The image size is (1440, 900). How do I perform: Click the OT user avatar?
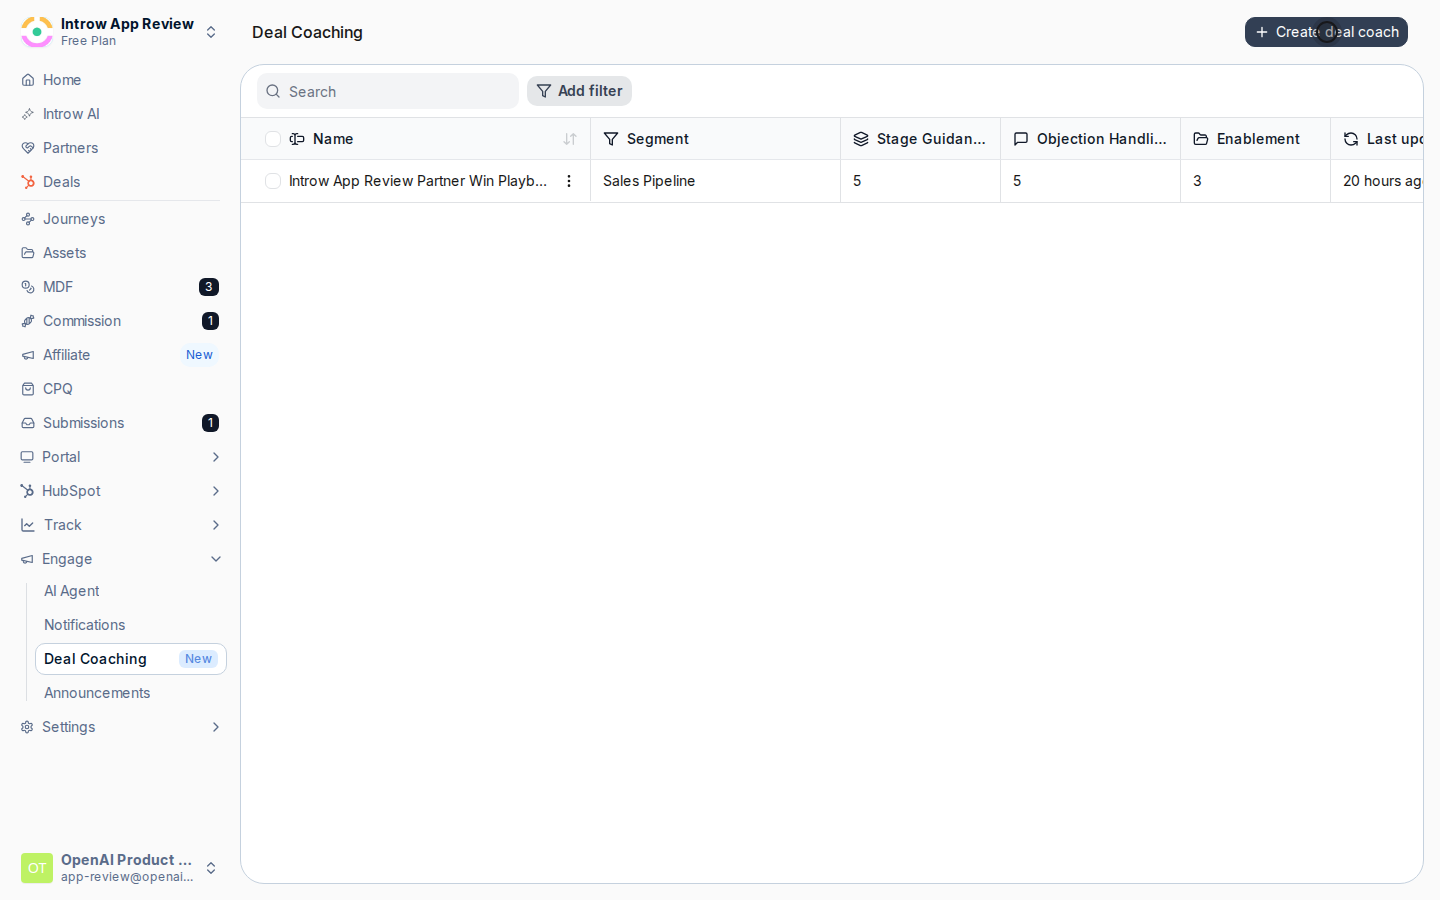pos(37,868)
